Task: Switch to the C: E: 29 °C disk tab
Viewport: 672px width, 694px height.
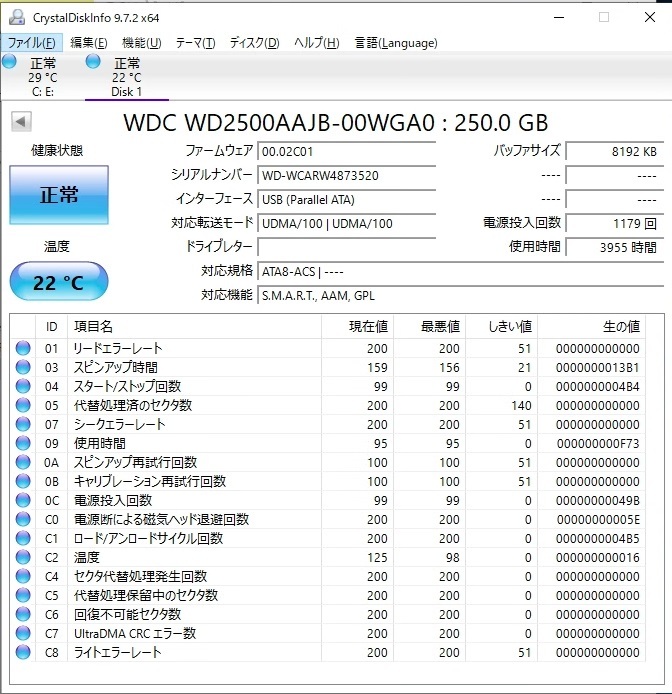Action: click(x=42, y=77)
